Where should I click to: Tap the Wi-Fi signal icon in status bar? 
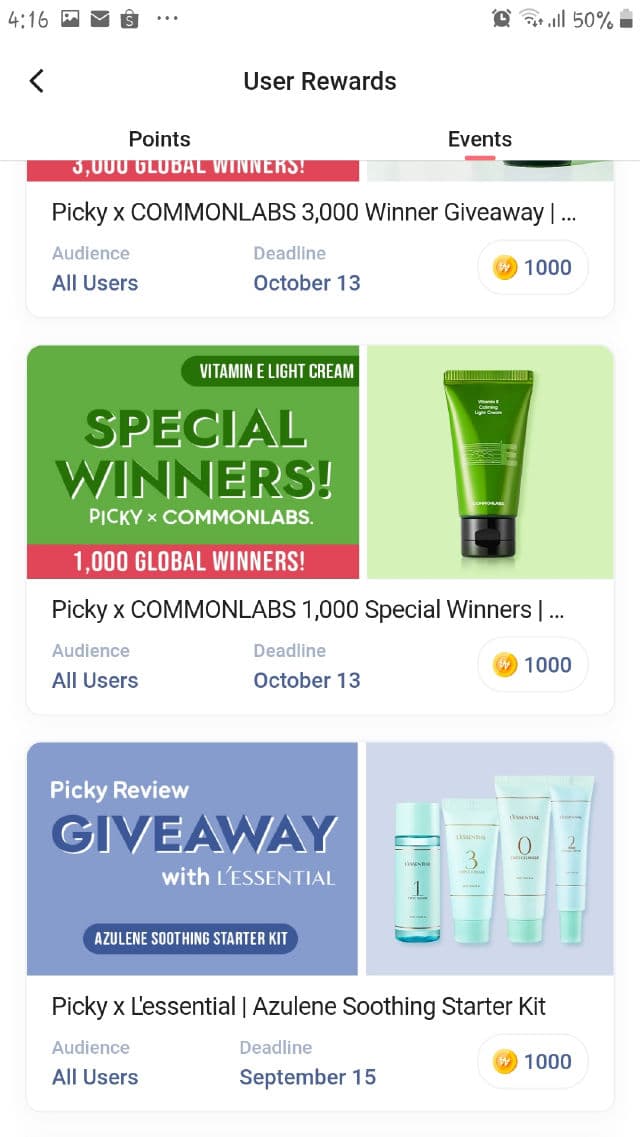tap(532, 20)
